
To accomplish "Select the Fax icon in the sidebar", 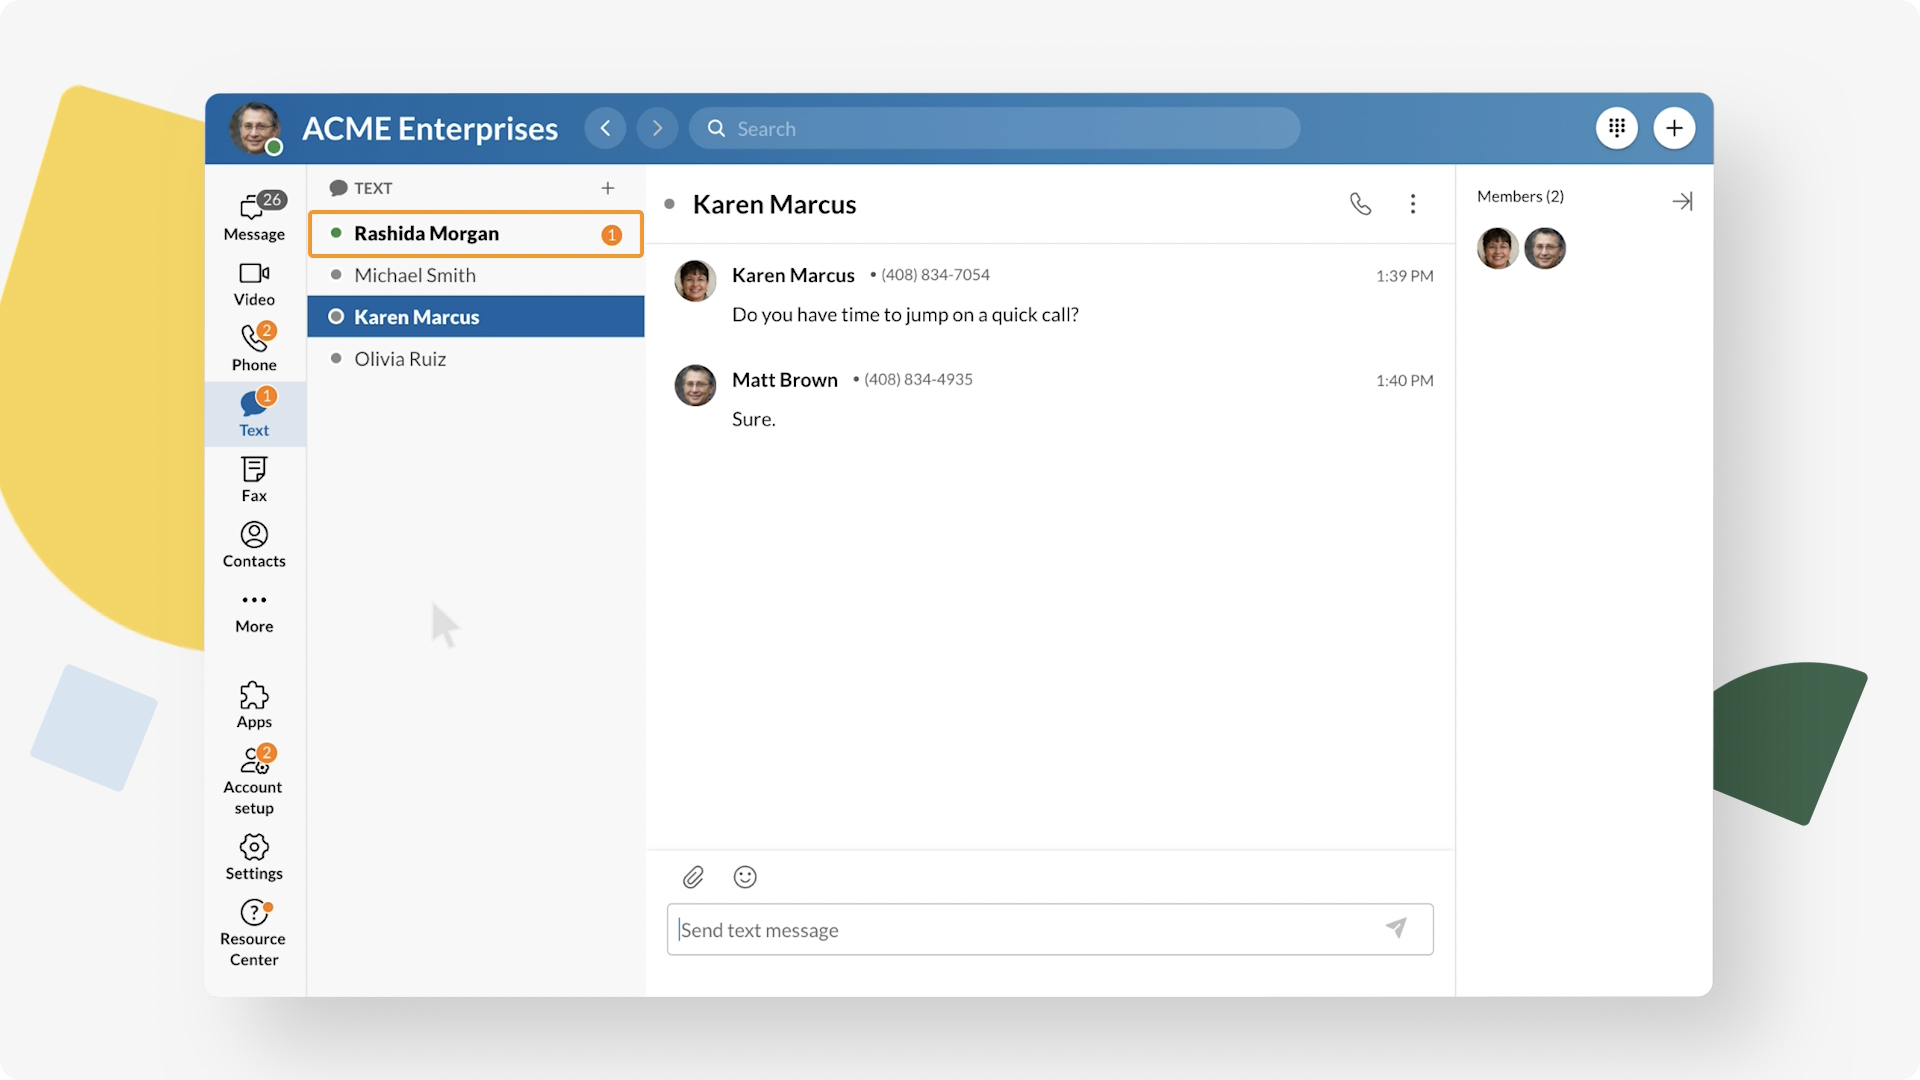I will (254, 478).
